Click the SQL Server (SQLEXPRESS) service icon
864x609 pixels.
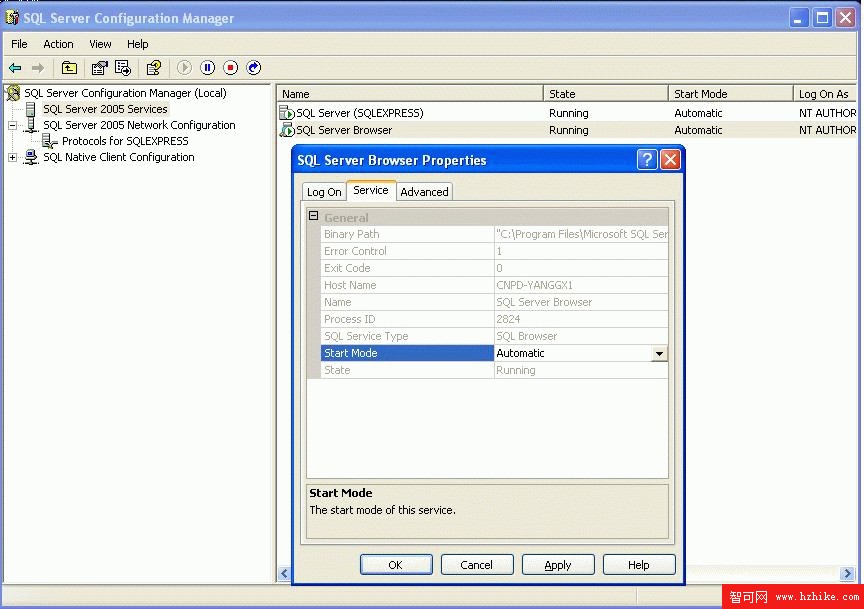(x=287, y=113)
